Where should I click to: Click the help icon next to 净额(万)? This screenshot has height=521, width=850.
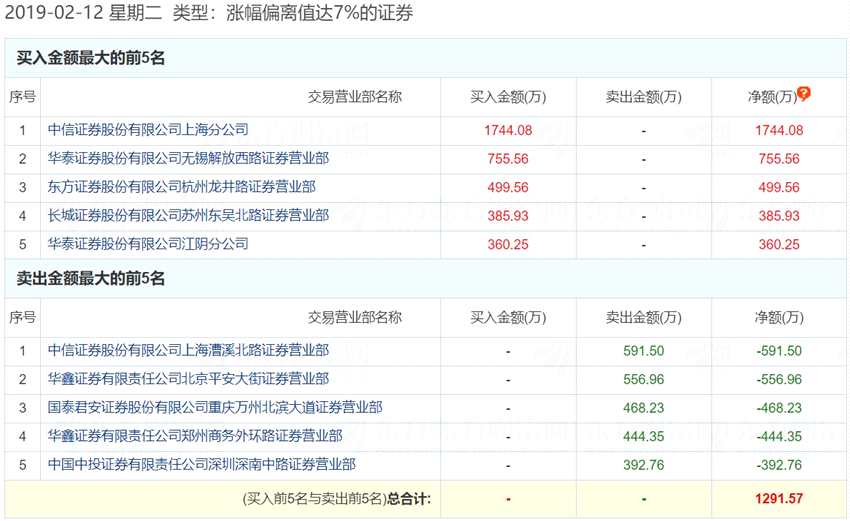[804, 94]
